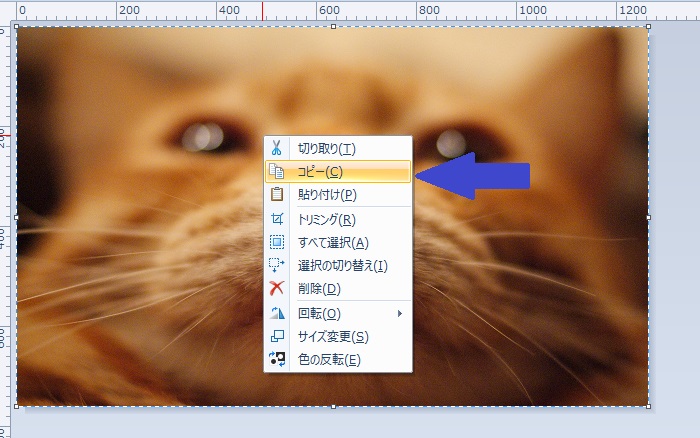This screenshot has height=438, width=700.
Task: Choose コピー(C) from context menu
Action: click(x=338, y=171)
